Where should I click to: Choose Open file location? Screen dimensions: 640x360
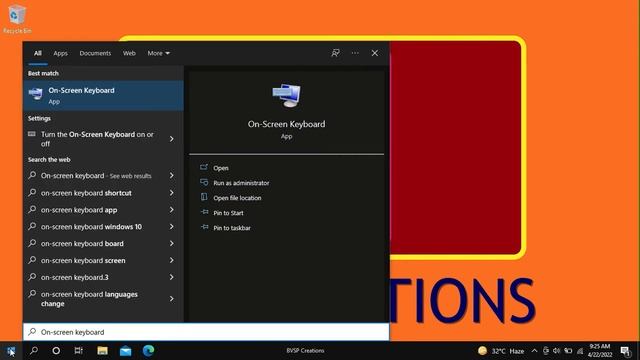tap(237, 198)
